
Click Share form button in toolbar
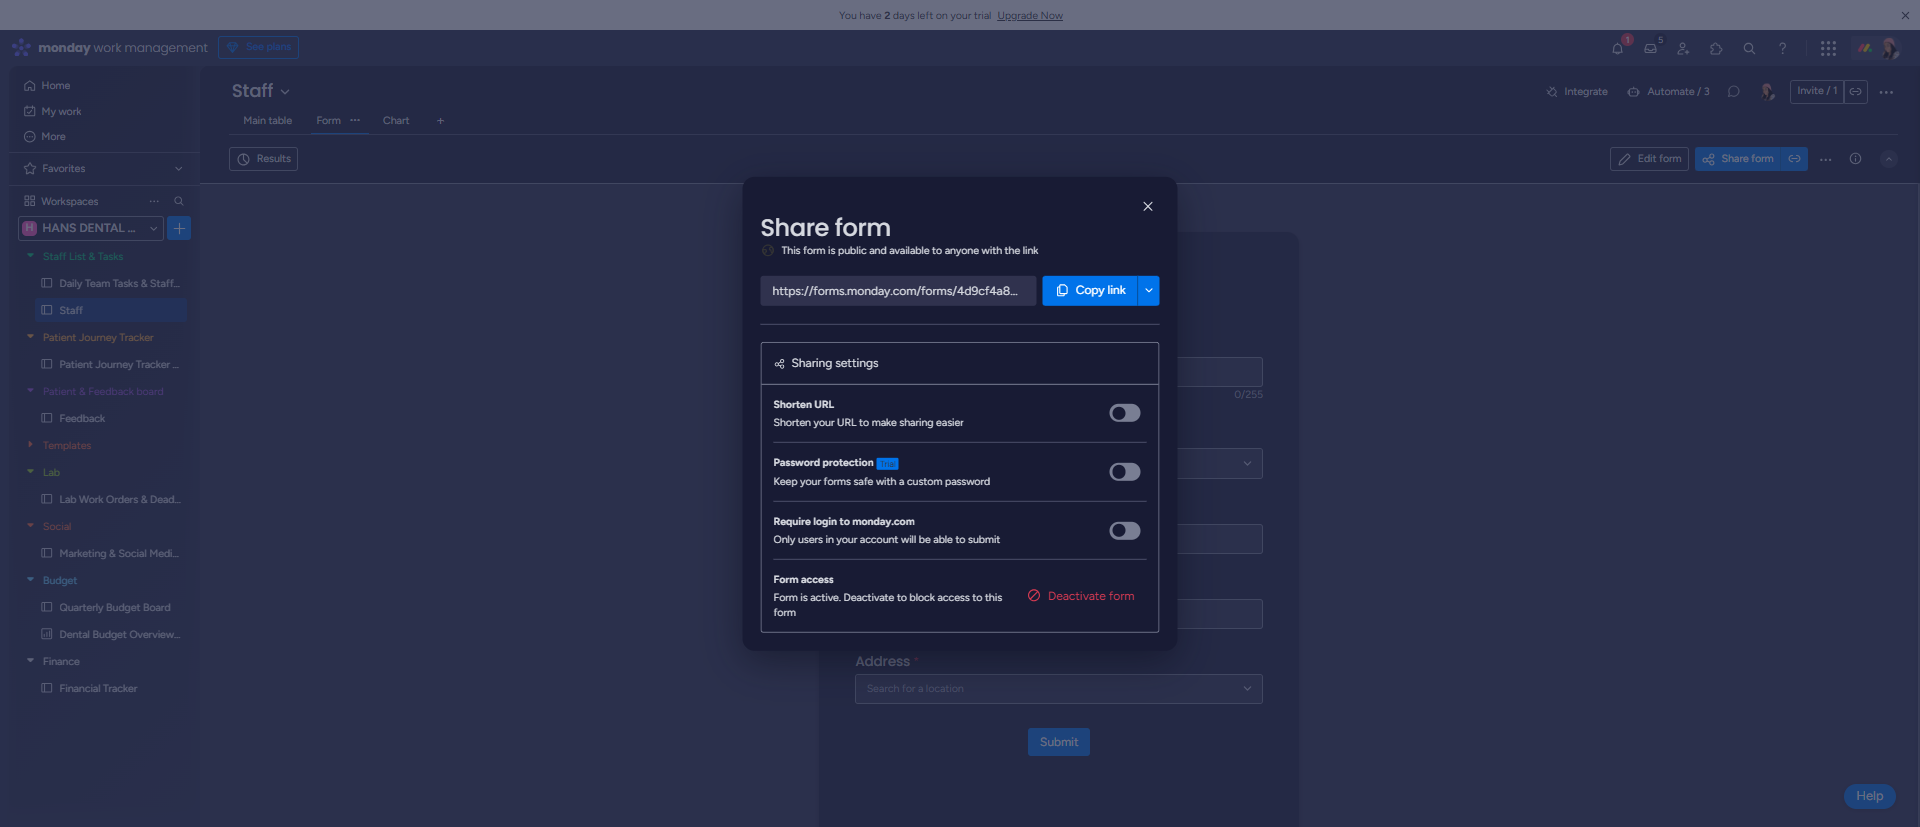click(1740, 159)
